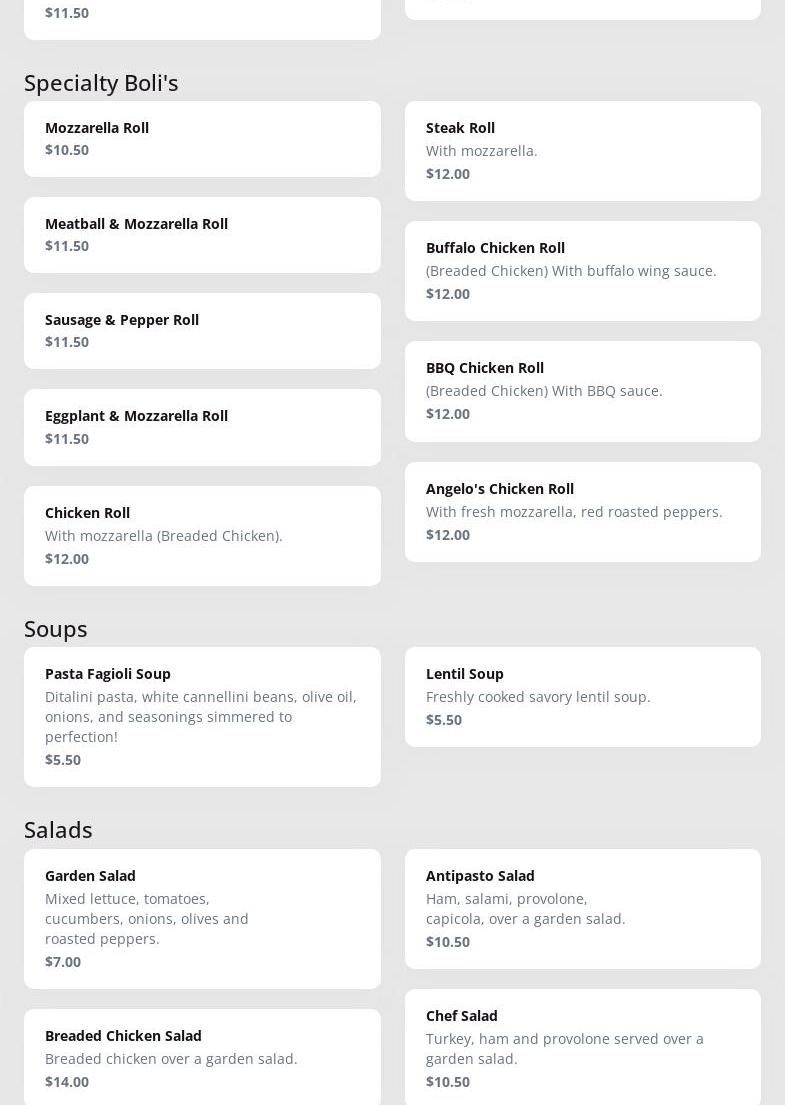This screenshot has width=785, height=1105.
Task: Open the Lentil Soup item
Action: click(x=582, y=696)
